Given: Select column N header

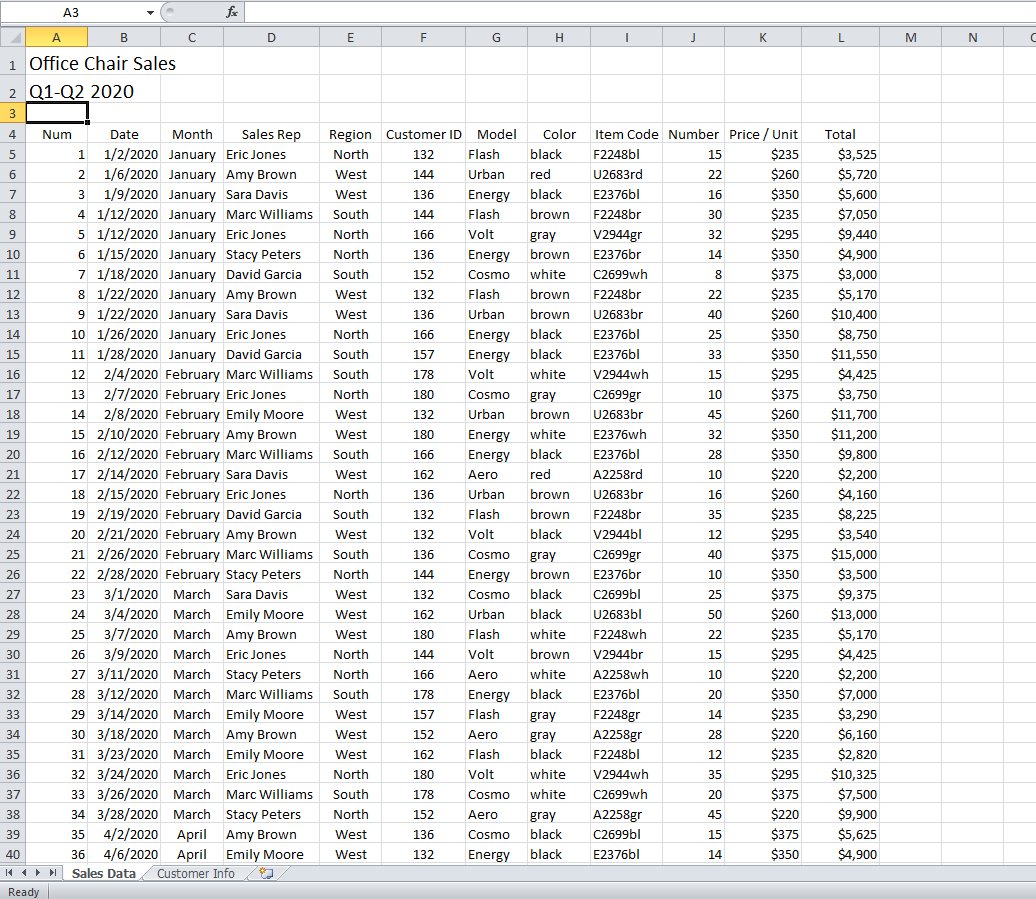Looking at the screenshot, I should (973, 38).
